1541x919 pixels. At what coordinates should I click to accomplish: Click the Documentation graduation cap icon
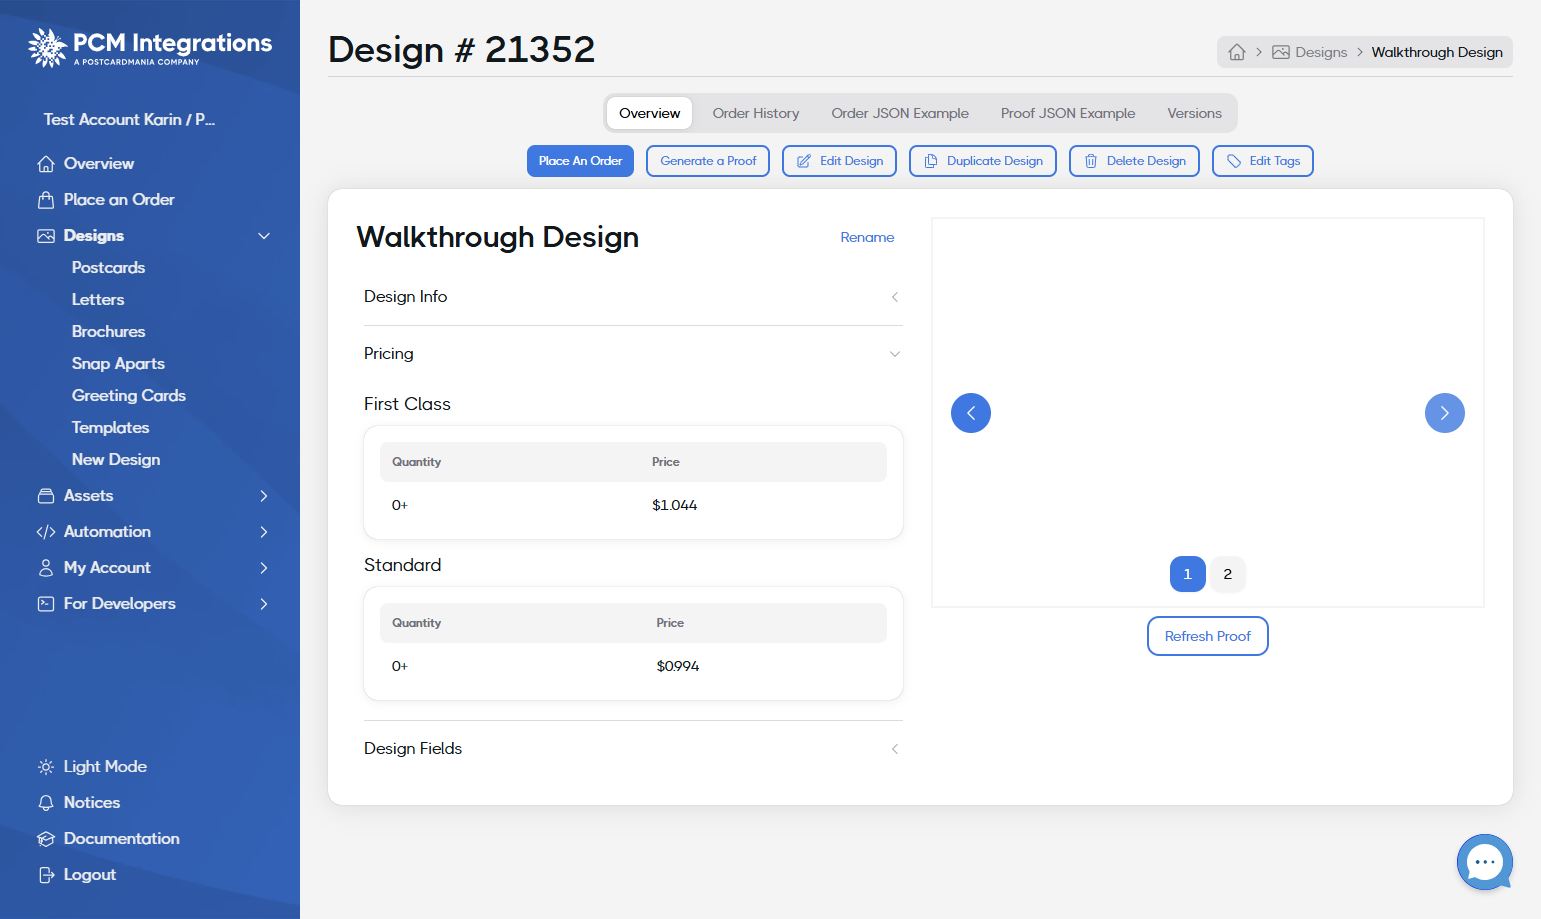click(x=46, y=839)
